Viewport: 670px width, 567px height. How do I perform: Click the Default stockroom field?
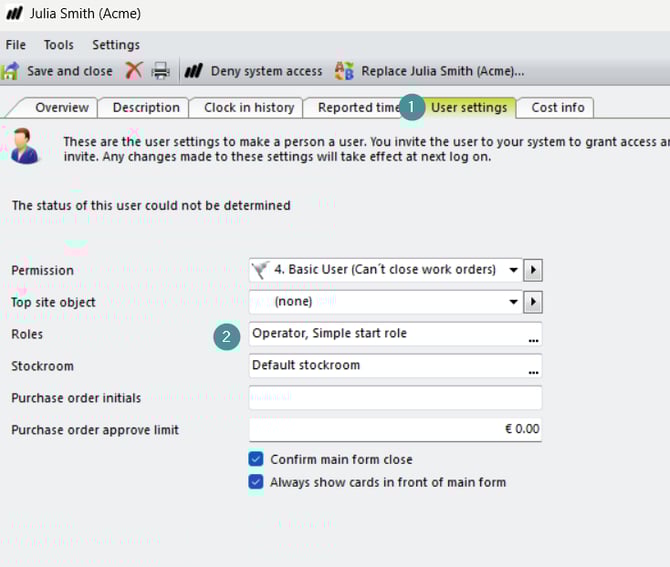(395, 366)
